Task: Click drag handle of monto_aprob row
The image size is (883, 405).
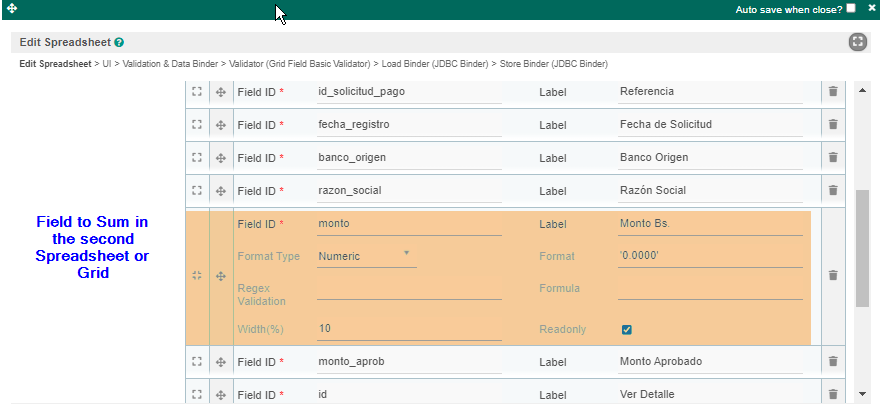Action: click(x=221, y=362)
